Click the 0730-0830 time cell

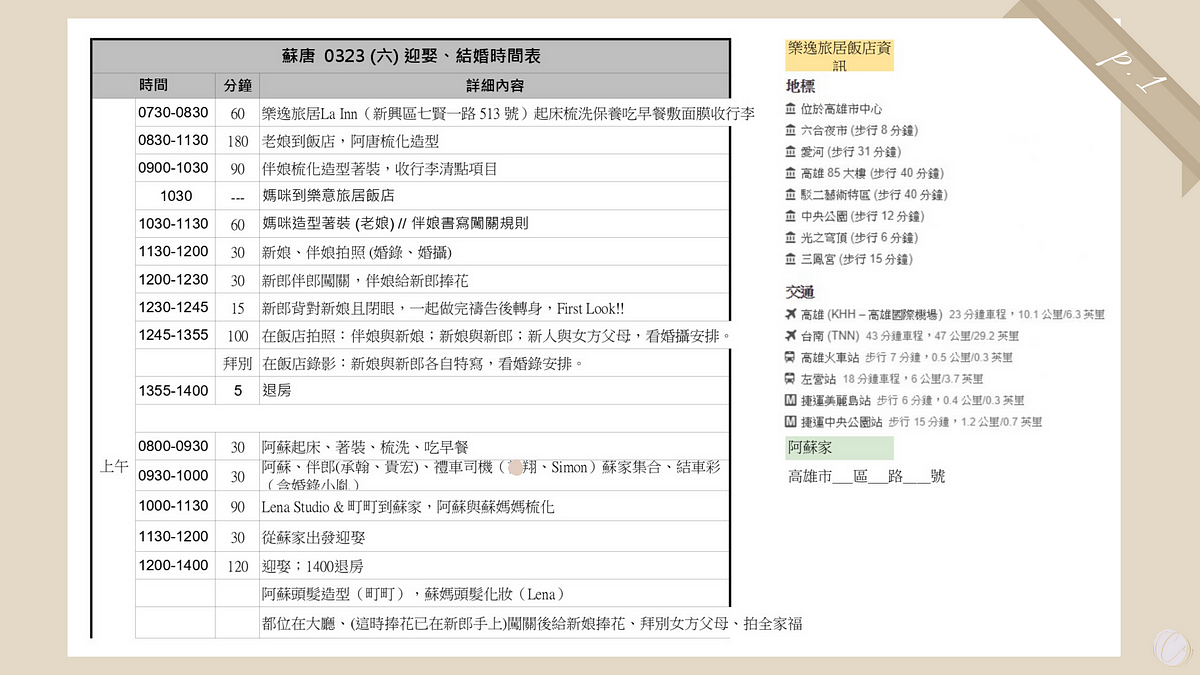click(x=175, y=113)
